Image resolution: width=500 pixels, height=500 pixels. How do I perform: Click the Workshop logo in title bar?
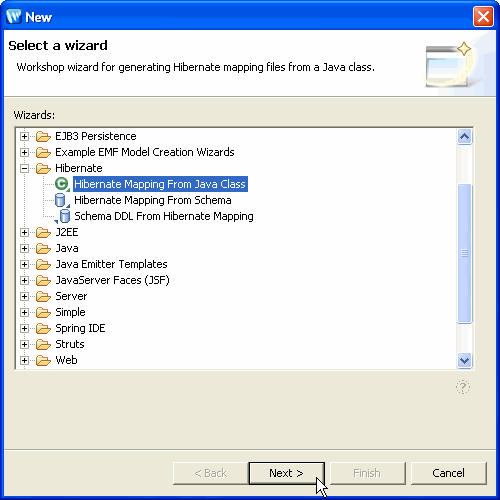[x=14, y=16]
